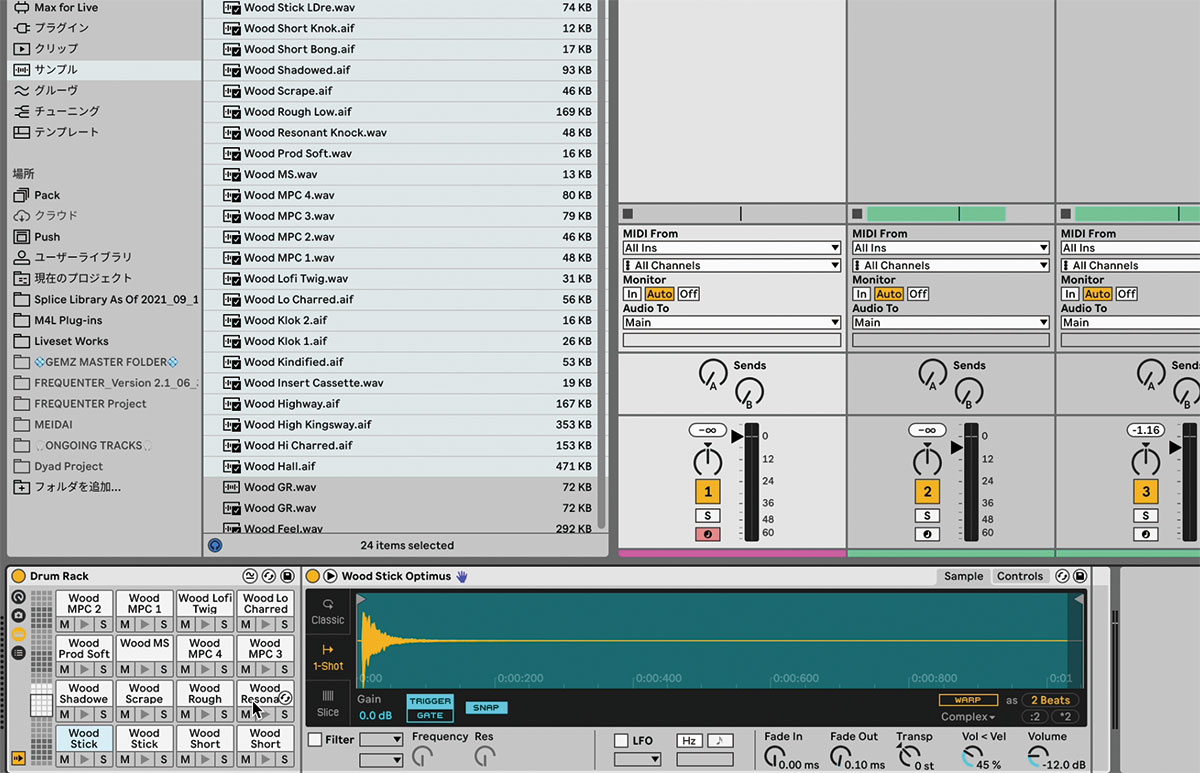Open track 2 MIDI From All Ins dropdown
The height and width of the screenshot is (773, 1200).
tap(951, 248)
